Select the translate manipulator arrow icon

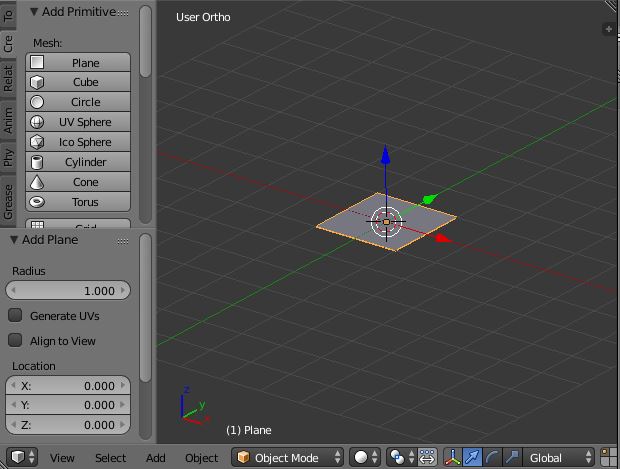473,458
